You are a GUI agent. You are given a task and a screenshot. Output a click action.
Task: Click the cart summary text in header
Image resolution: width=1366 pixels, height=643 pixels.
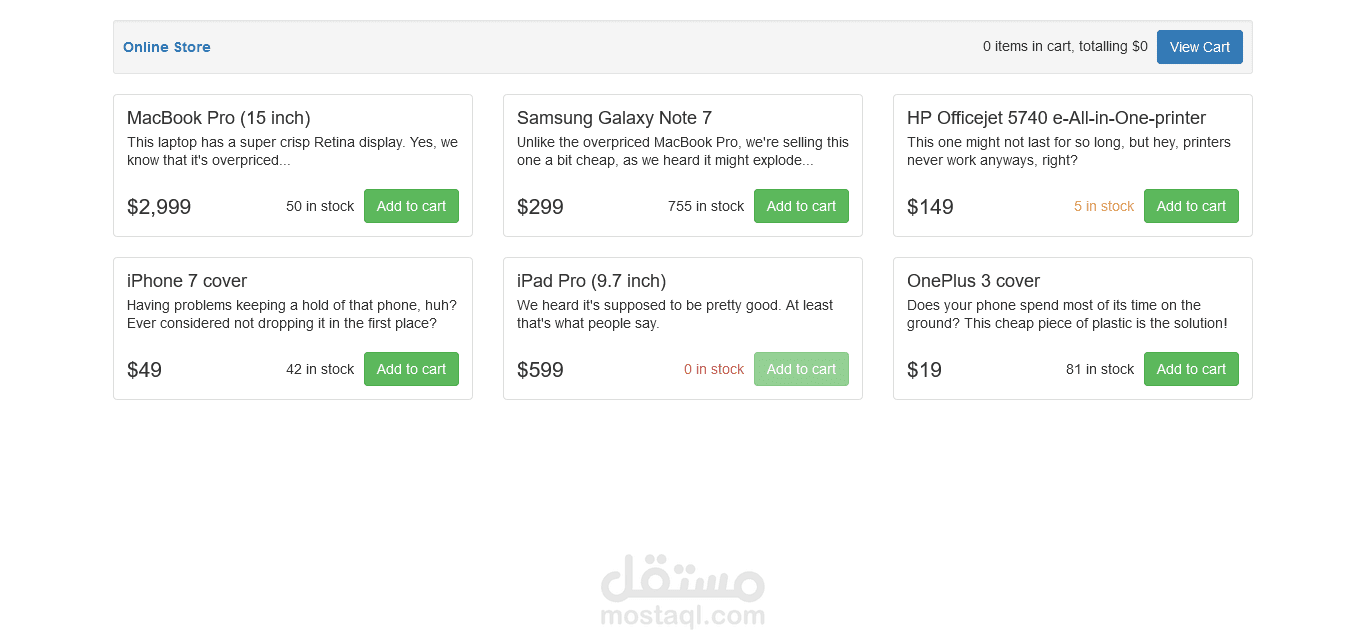tap(1065, 46)
